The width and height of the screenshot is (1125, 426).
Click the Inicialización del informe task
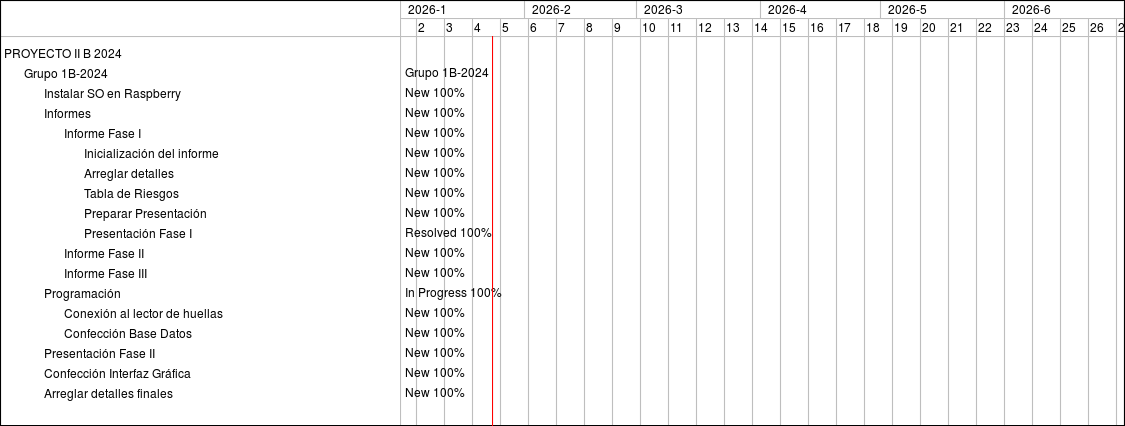click(x=151, y=154)
